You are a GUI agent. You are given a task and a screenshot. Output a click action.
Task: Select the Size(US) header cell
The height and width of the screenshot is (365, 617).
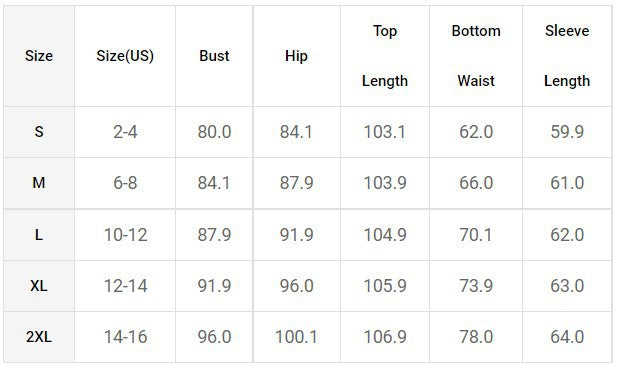(125, 56)
